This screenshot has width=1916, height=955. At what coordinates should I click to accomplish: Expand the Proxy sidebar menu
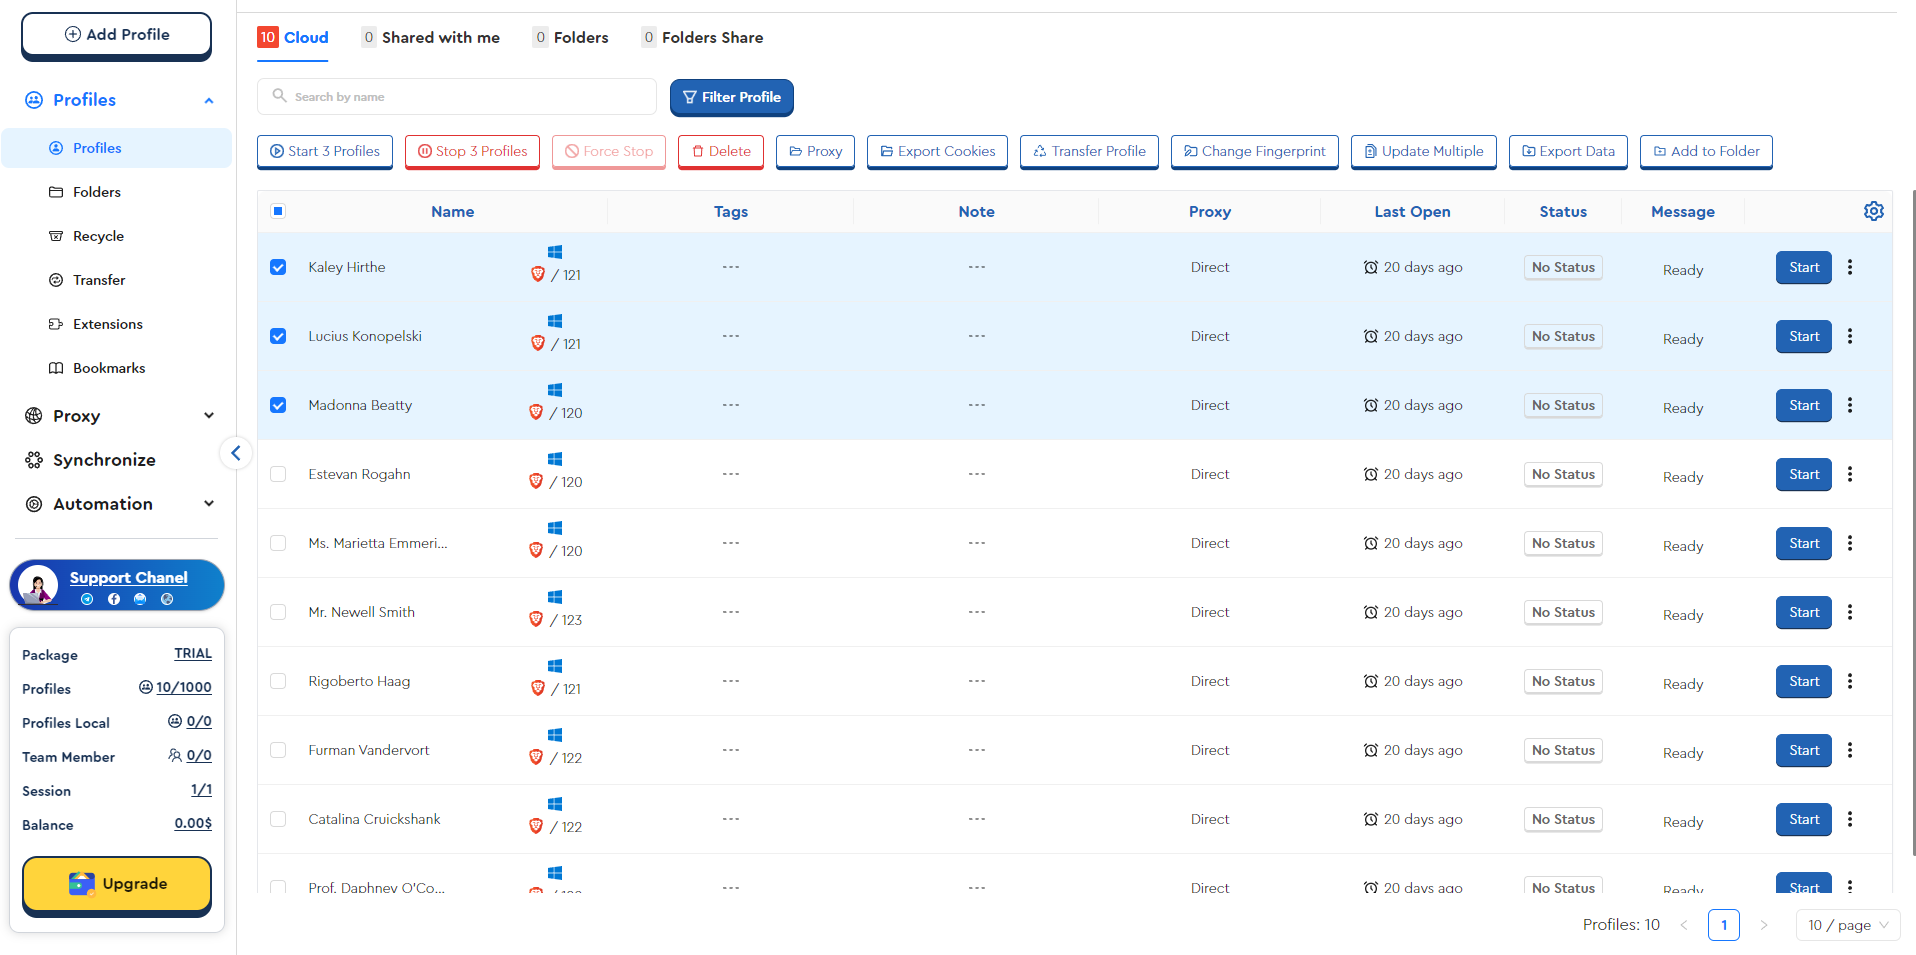[x=118, y=416]
